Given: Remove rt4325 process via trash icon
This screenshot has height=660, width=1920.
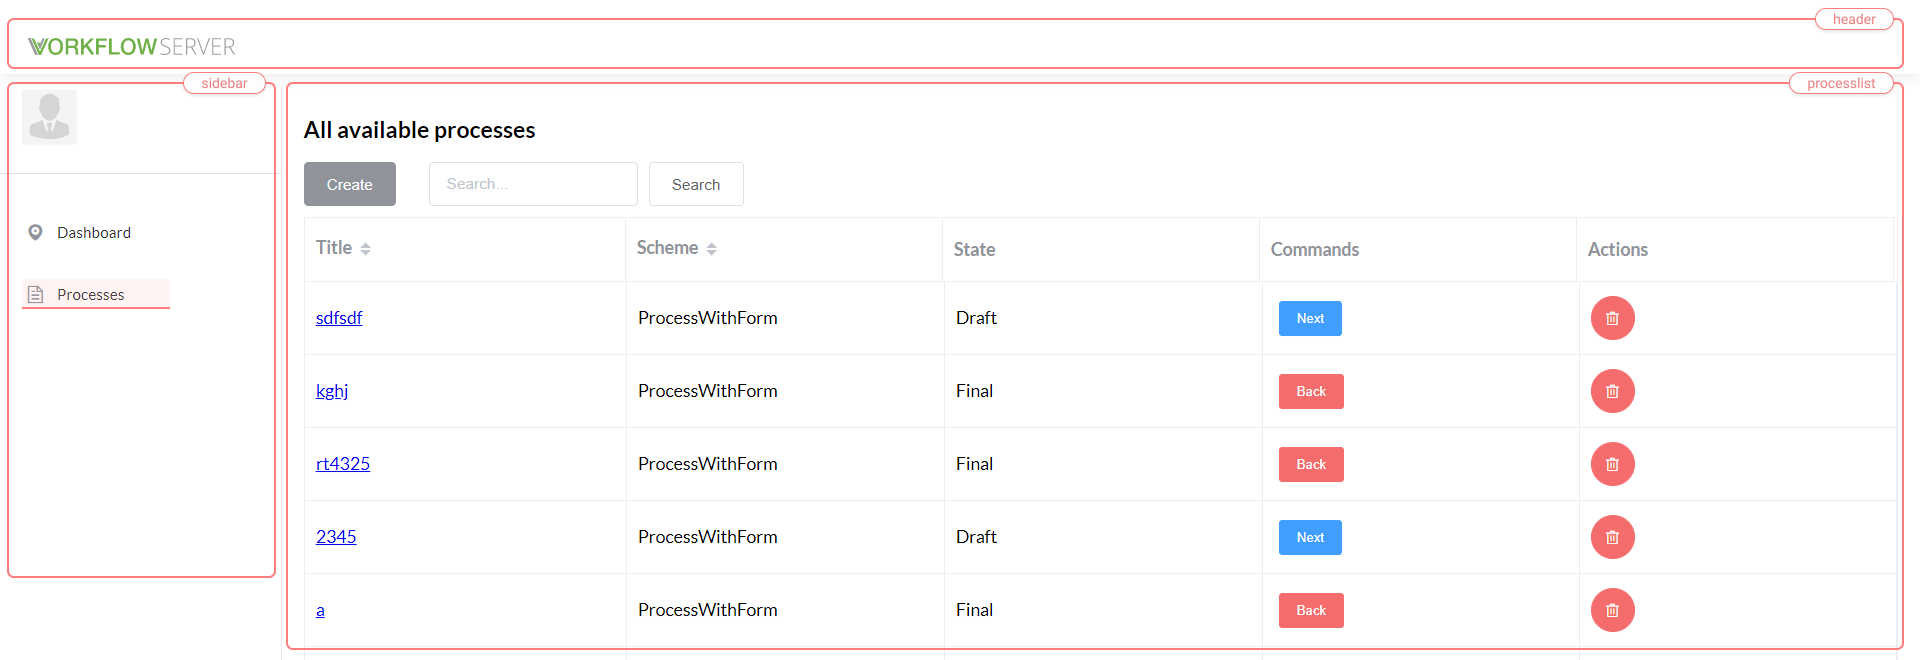Looking at the screenshot, I should (1612, 464).
